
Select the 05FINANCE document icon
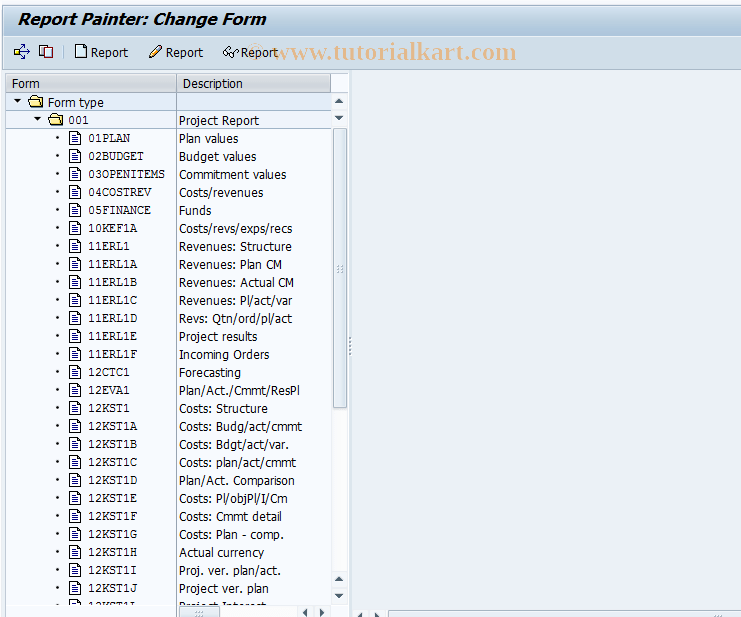pyautogui.click(x=75, y=210)
